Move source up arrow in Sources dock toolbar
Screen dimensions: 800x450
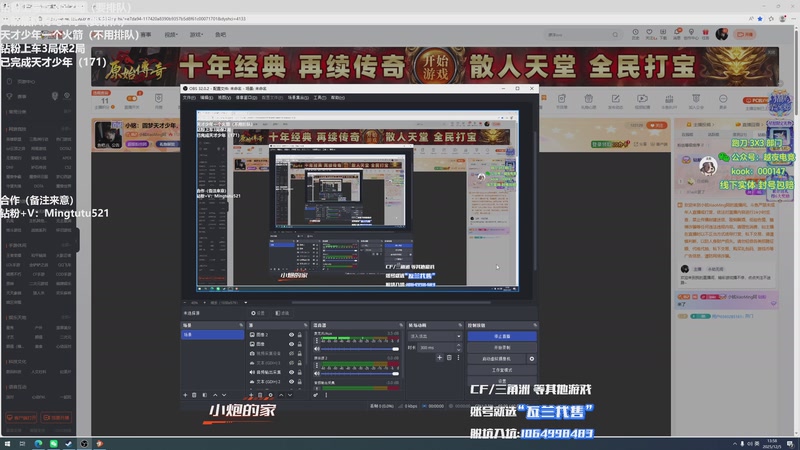pyautogui.click(x=281, y=395)
